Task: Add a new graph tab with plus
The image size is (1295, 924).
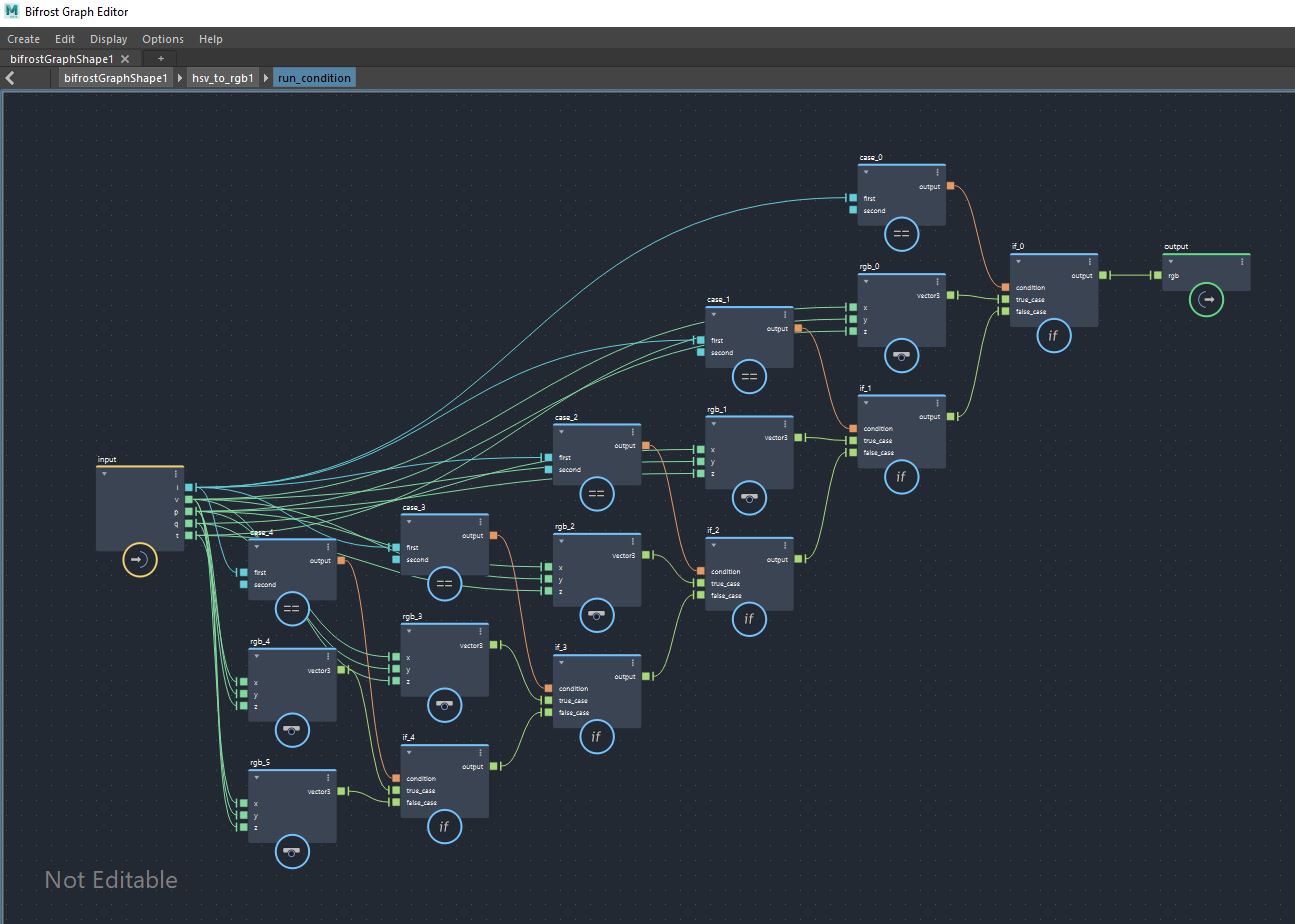Action: tap(160, 59)
